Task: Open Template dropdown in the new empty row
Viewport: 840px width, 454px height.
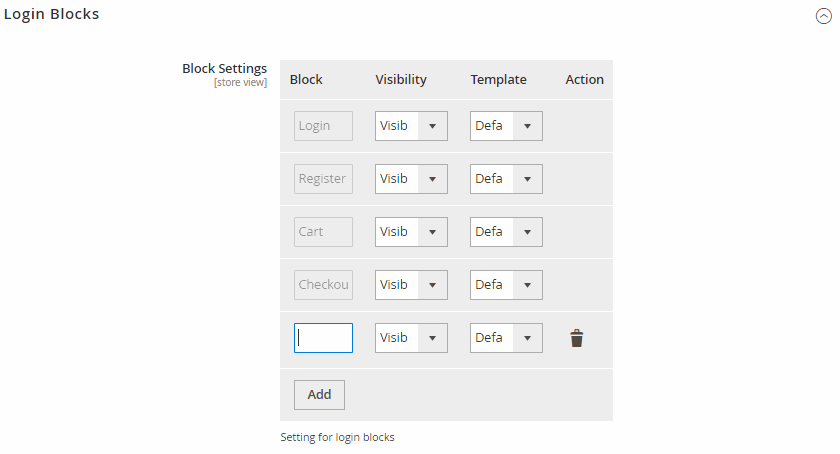Action: (506, 338)
